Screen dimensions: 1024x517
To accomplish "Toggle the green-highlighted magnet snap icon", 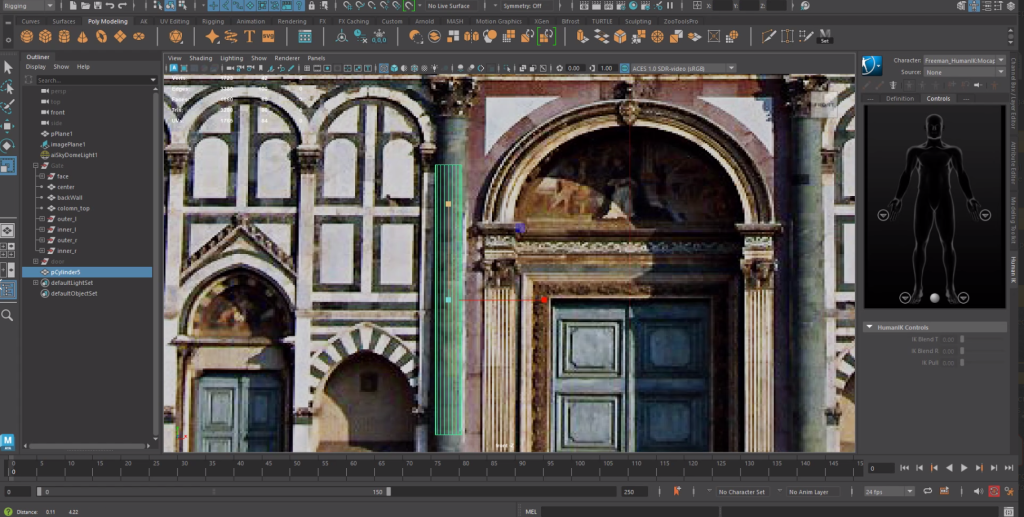I will coord(409,5).
